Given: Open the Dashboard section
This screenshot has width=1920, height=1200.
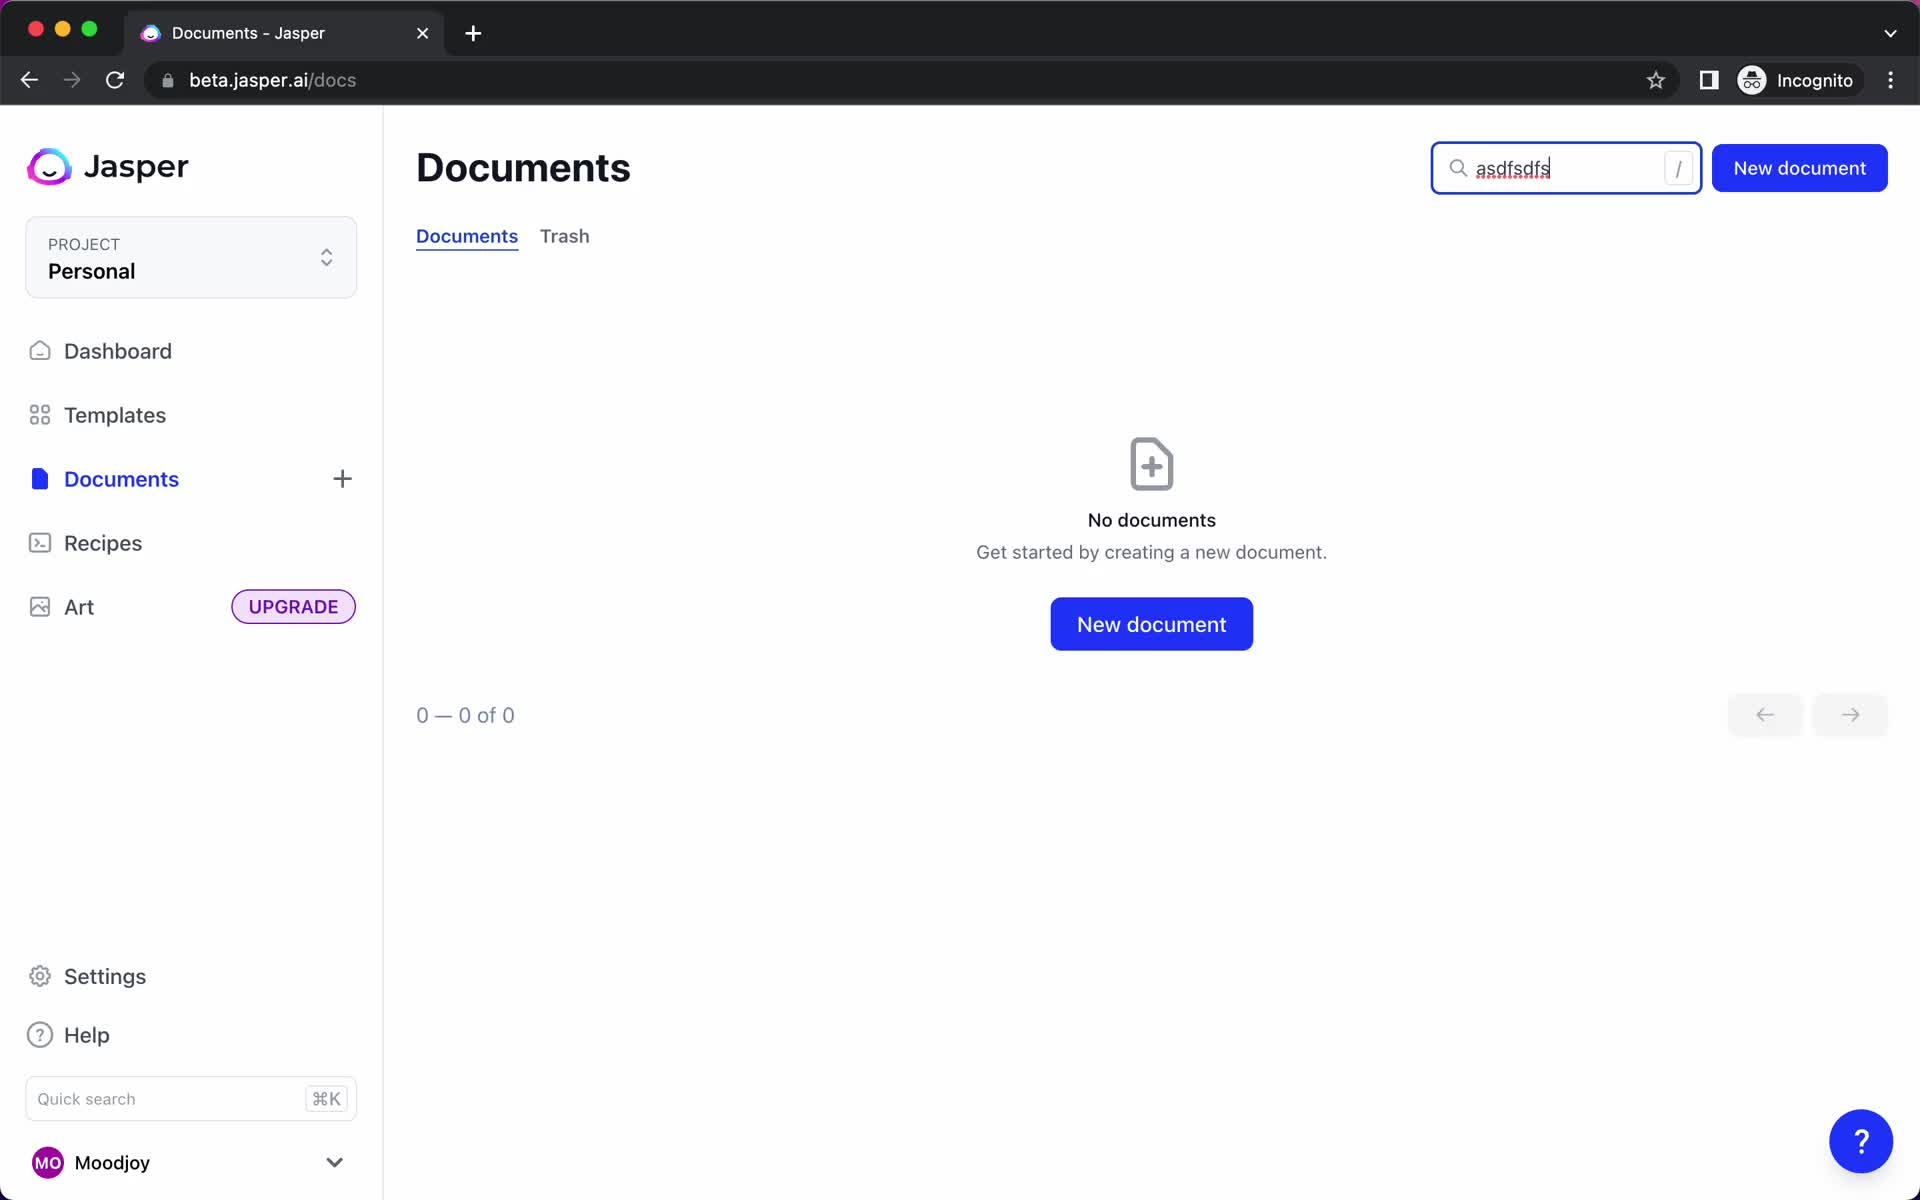Looking at the screenshot, I should point(117,351).
